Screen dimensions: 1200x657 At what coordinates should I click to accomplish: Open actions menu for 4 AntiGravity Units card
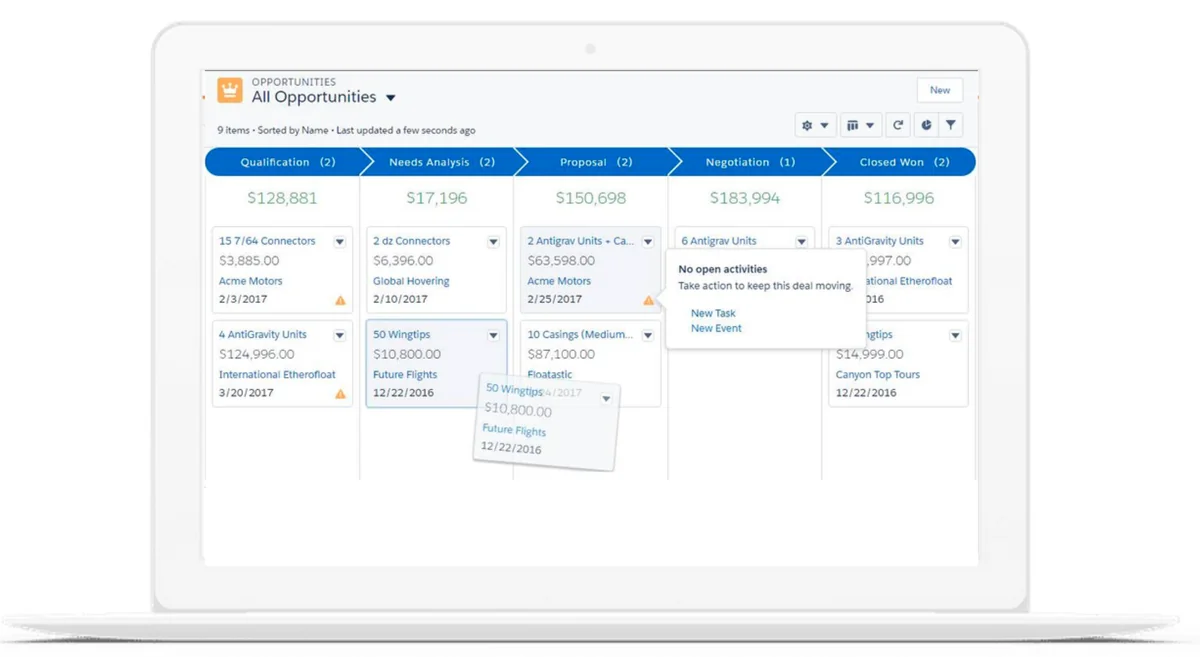click(x=339, y=336)
